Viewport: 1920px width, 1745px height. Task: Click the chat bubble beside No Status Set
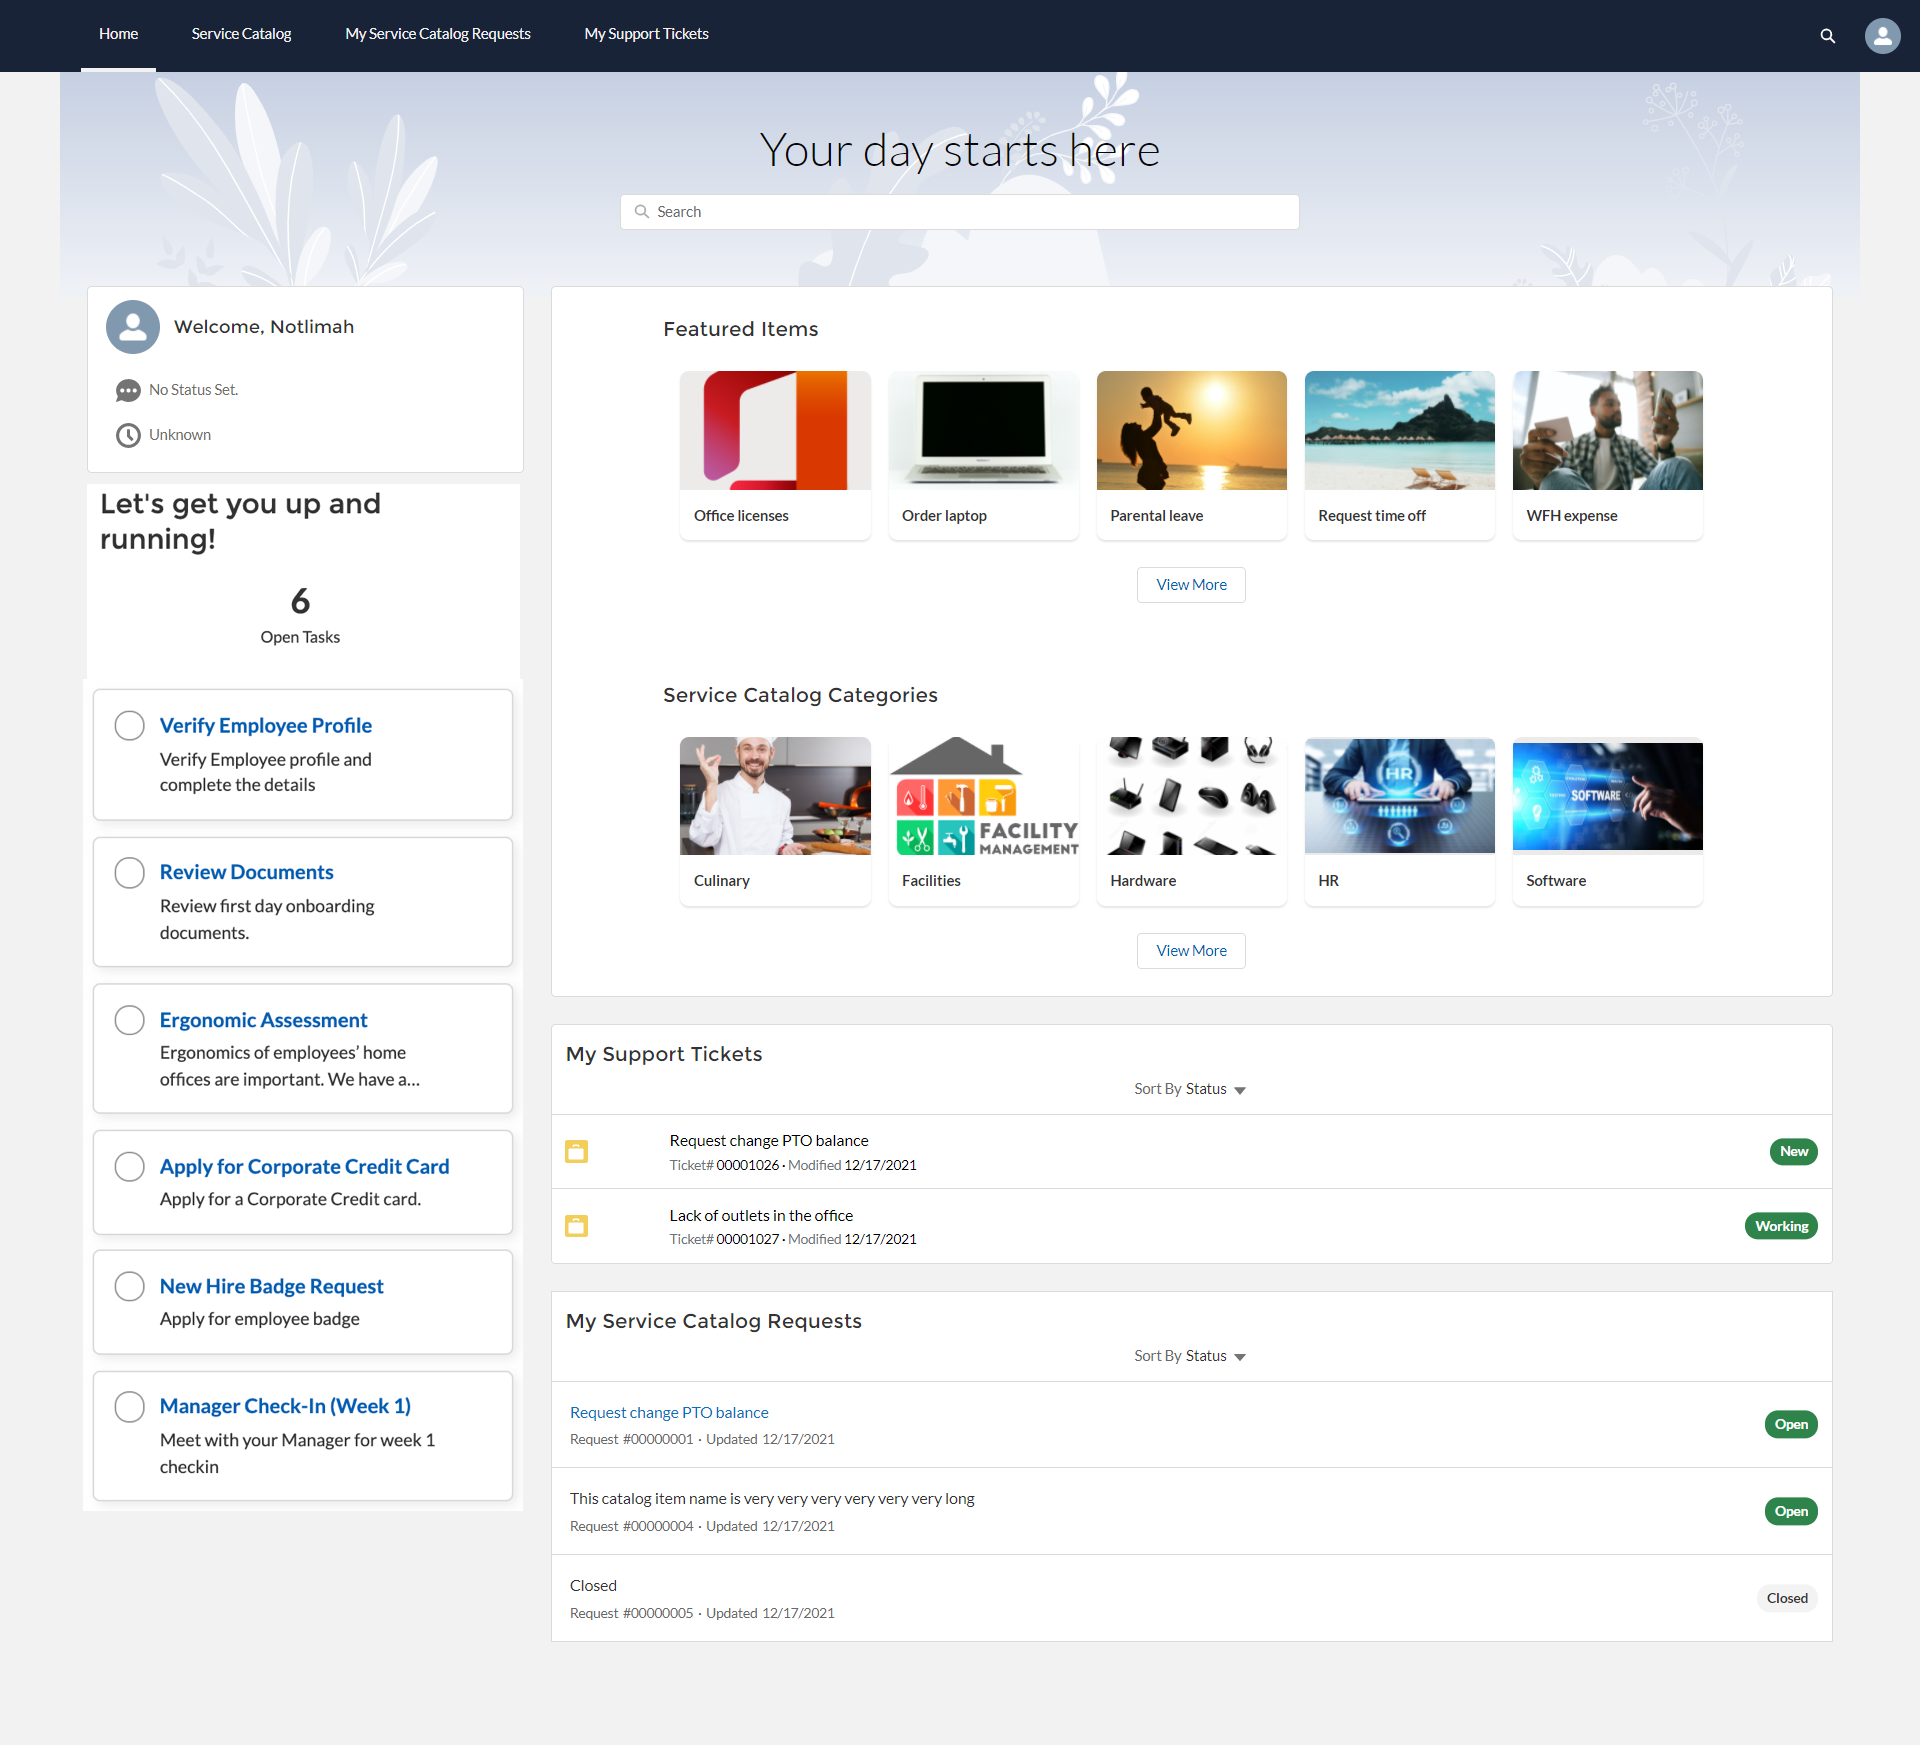click(x=128, y=390)
